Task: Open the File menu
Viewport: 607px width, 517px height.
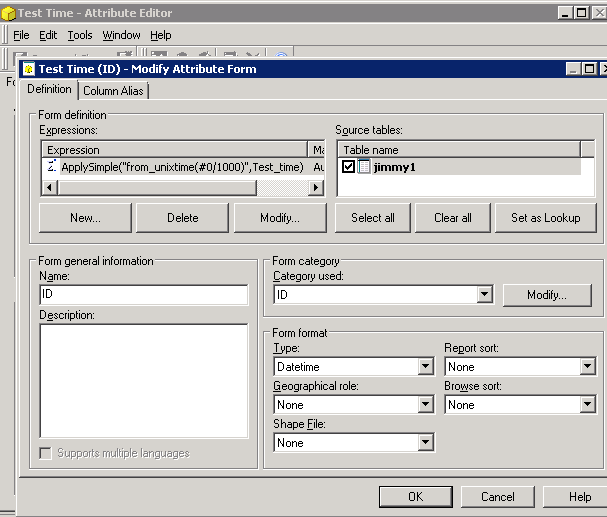Action: click(21, 35)
